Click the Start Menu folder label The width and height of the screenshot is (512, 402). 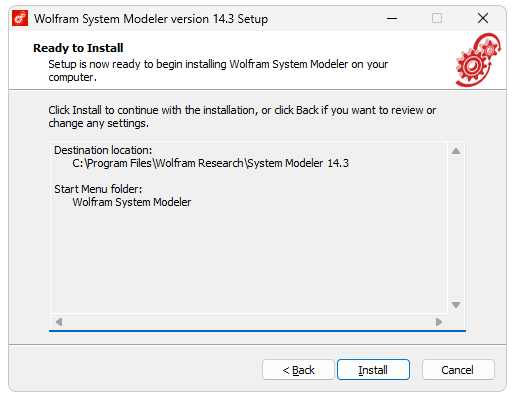point(98,189)
